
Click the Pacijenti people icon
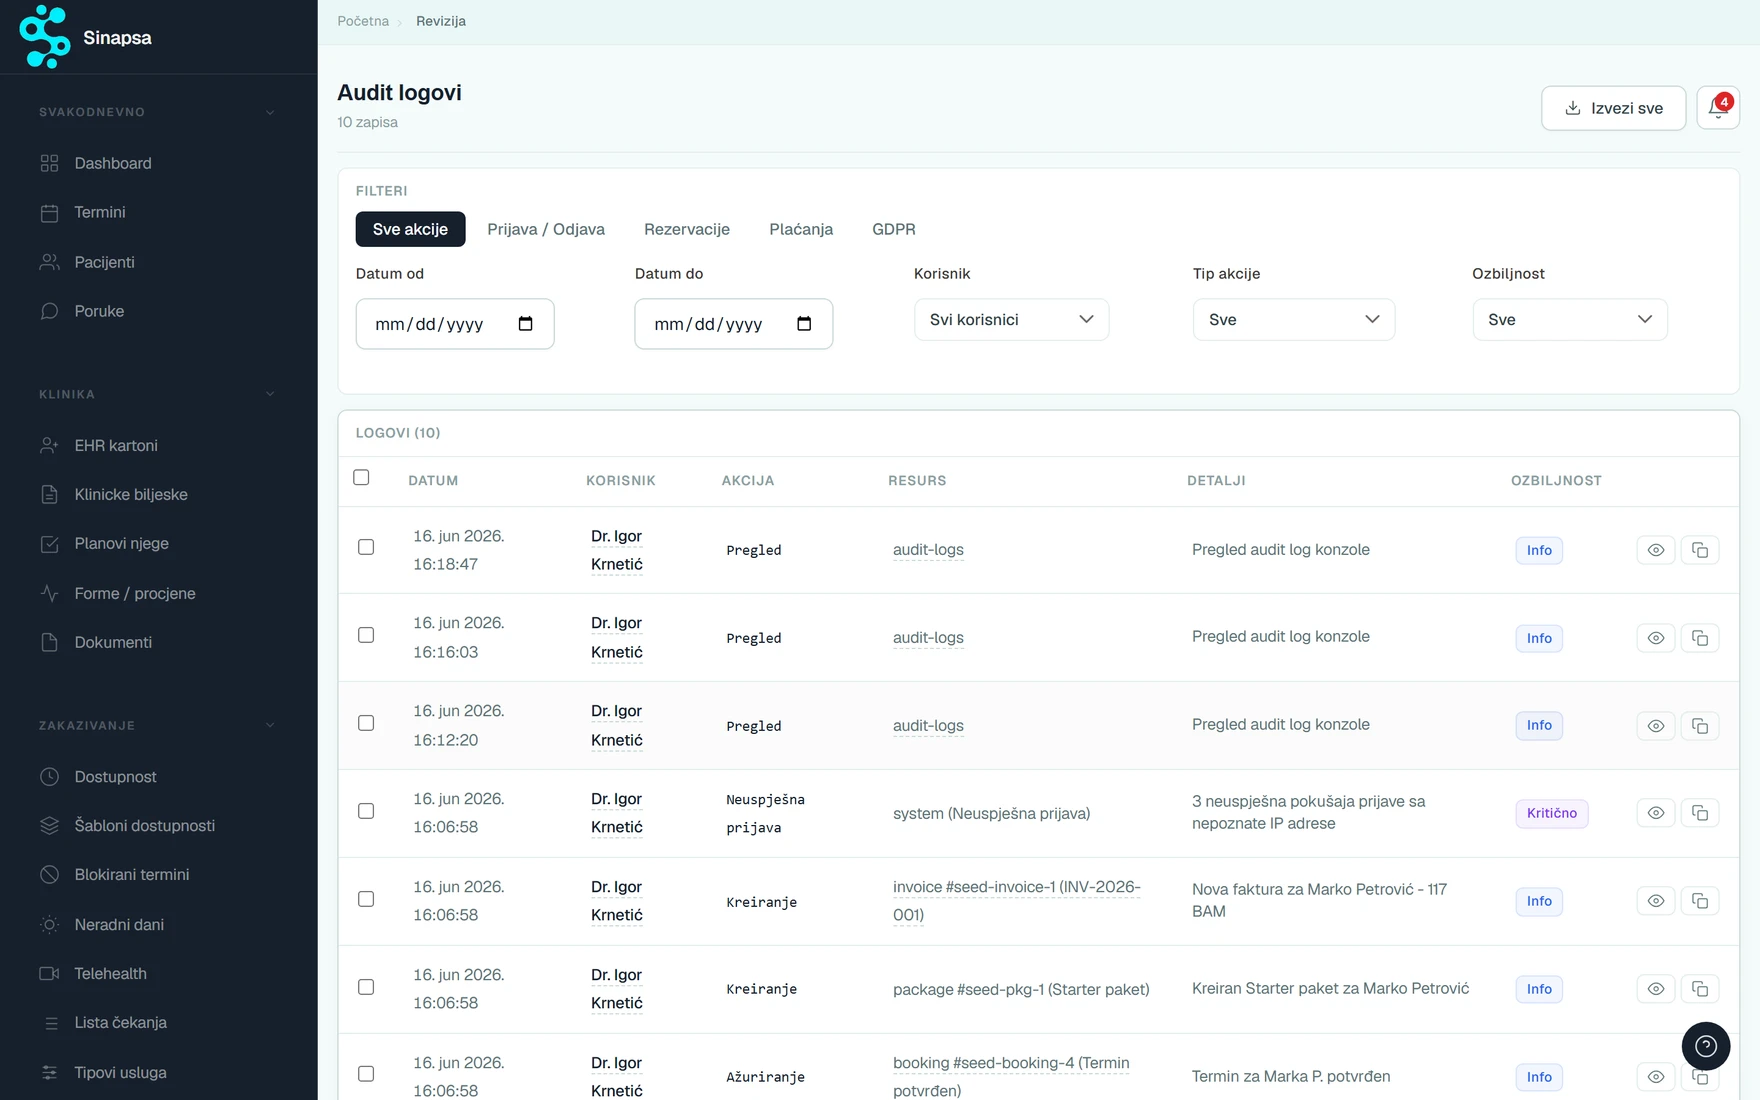[x=49, y=262]
